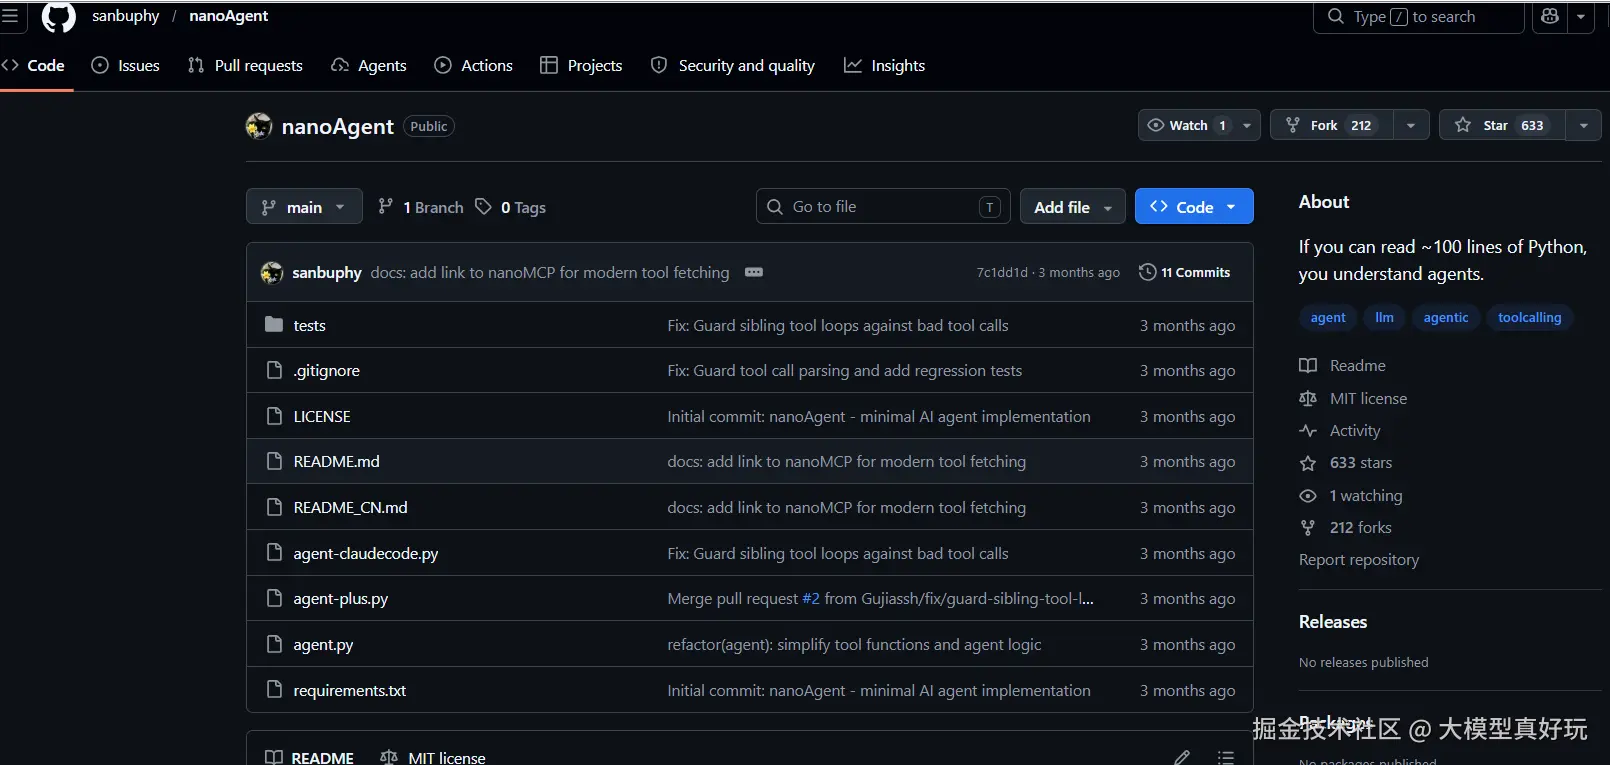Fork the nanoAgent repository

point(1331,125)
